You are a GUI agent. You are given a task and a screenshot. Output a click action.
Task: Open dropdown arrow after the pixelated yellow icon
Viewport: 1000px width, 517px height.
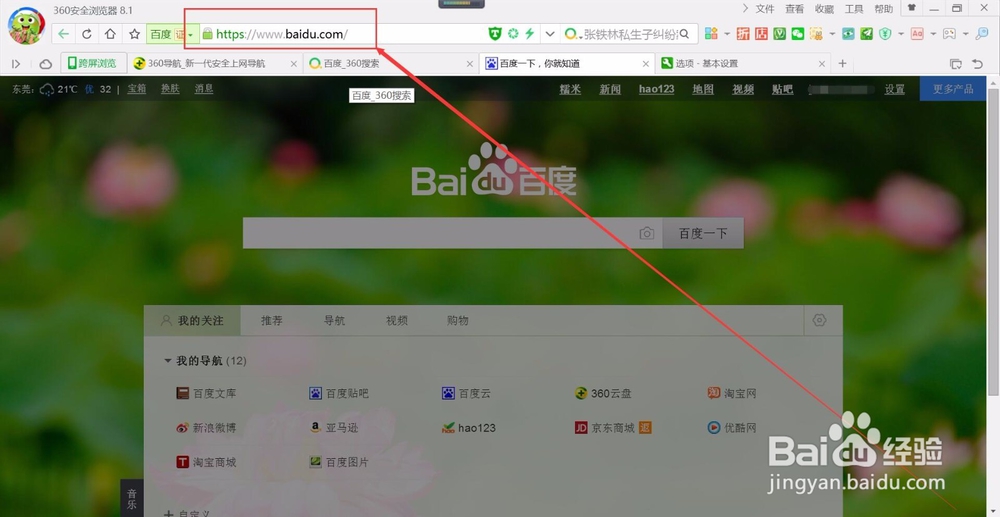tap(832, 34)
